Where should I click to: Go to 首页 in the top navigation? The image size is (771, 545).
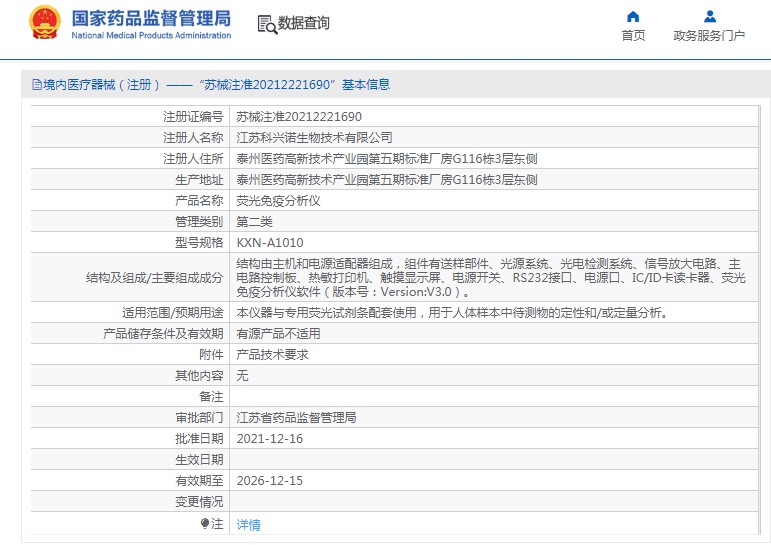point(633,36)
